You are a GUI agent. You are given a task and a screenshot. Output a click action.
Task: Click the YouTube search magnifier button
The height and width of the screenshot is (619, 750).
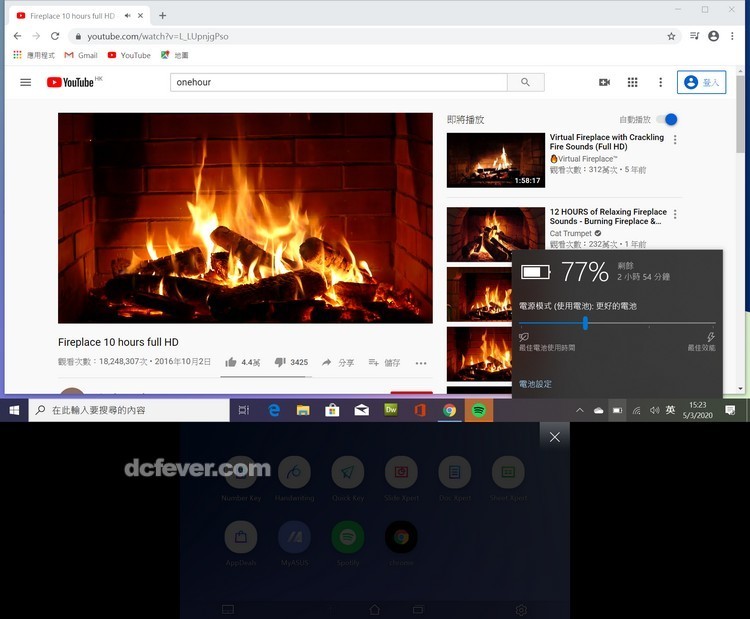point(525,82)
